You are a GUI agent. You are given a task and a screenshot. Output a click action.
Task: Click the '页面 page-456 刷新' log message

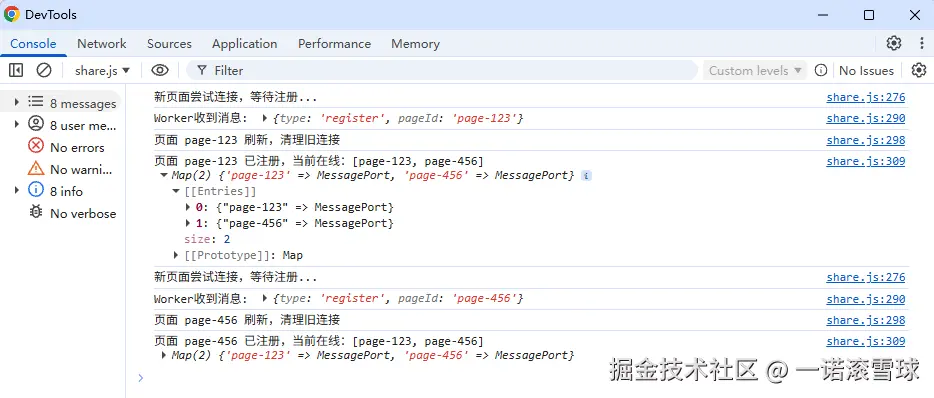click(247, 320)
